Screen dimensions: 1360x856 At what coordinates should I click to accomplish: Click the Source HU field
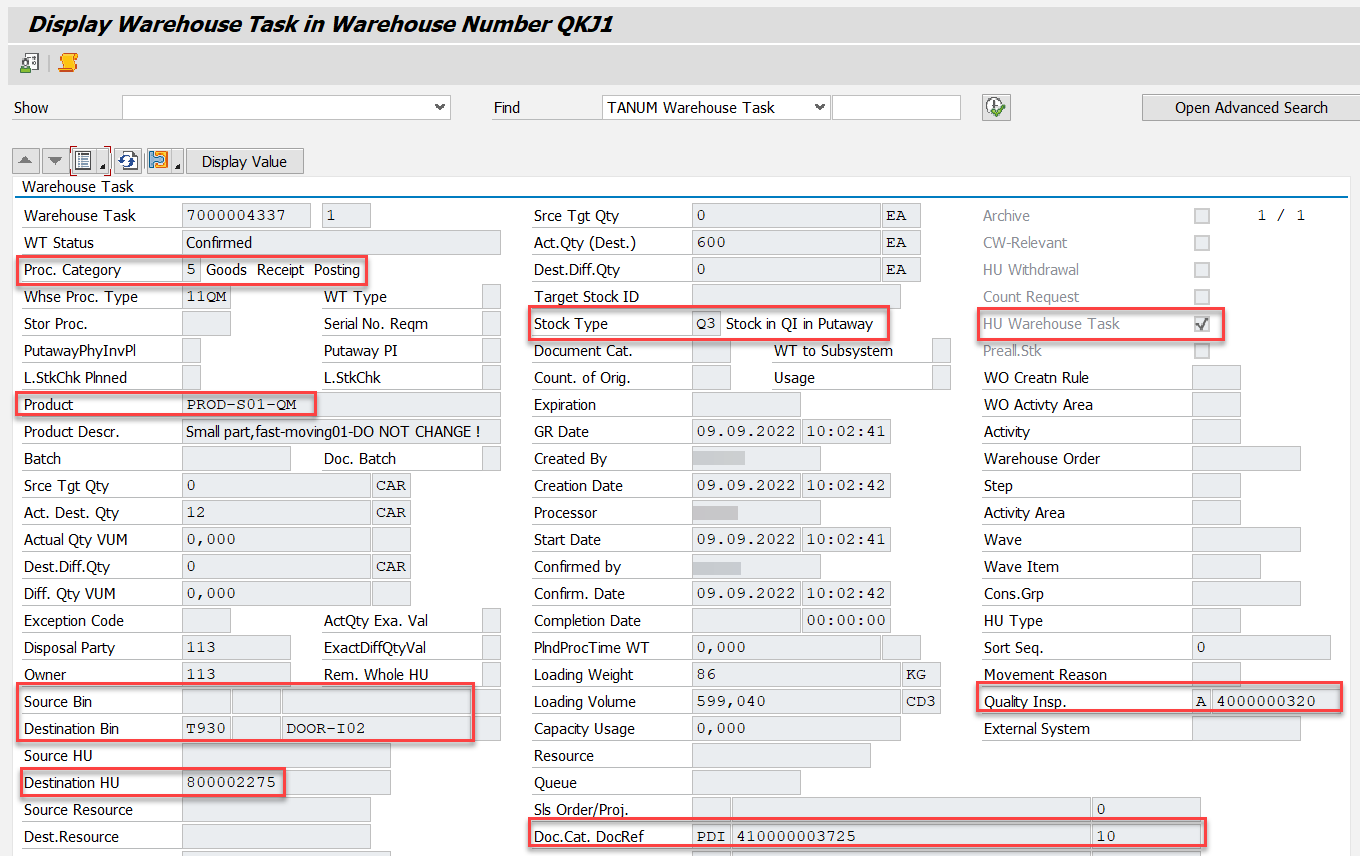pos(286,756)
